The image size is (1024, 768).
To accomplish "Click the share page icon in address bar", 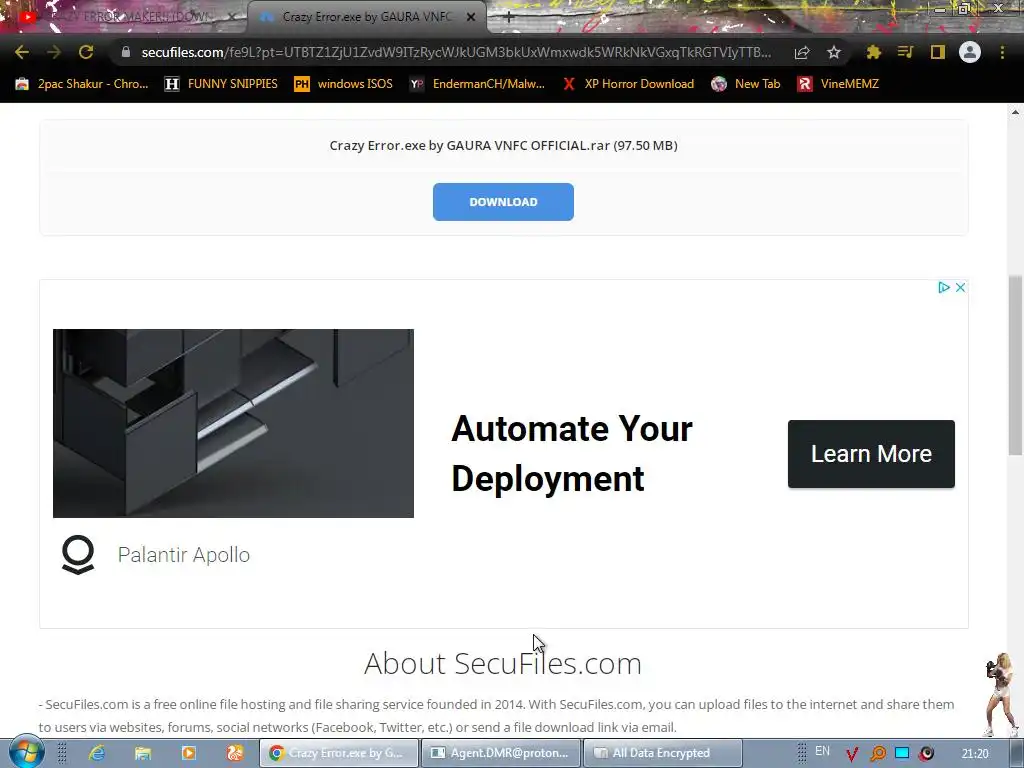I will tap(802, 52).
